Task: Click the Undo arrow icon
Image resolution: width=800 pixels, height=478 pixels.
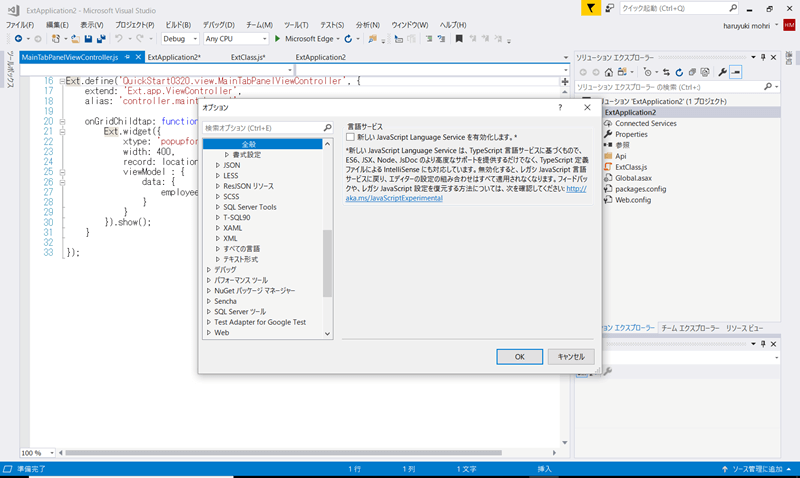Action: (x=118, y=39)
